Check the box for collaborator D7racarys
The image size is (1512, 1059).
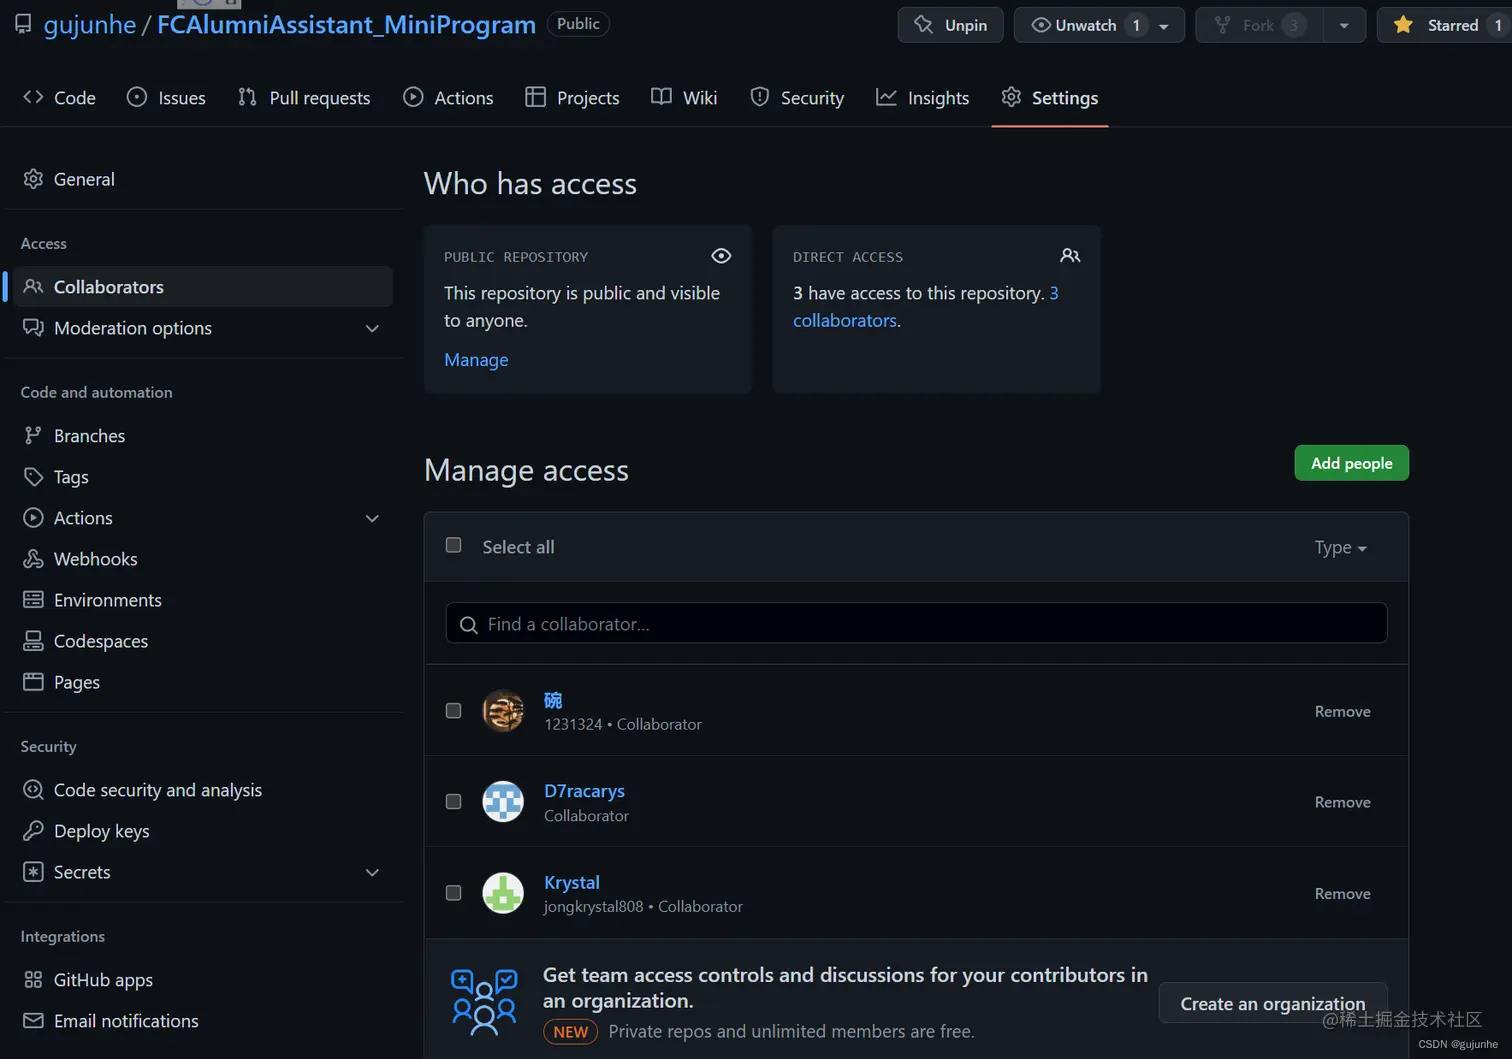(453, 802)
